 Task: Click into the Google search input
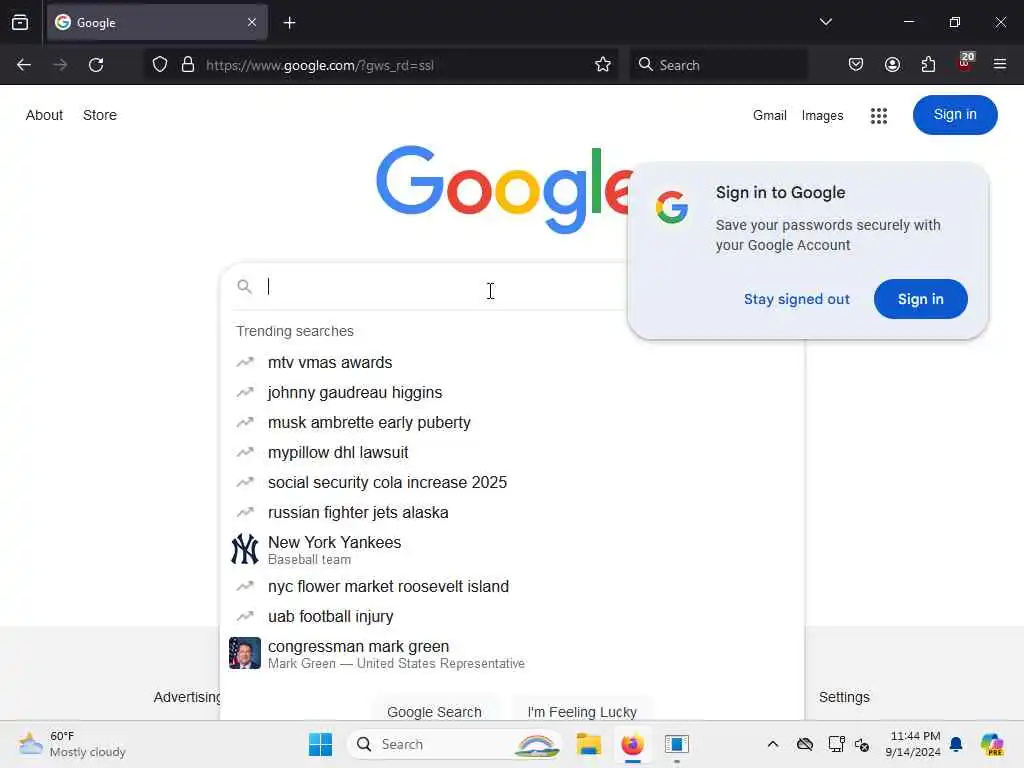[444, 287]
